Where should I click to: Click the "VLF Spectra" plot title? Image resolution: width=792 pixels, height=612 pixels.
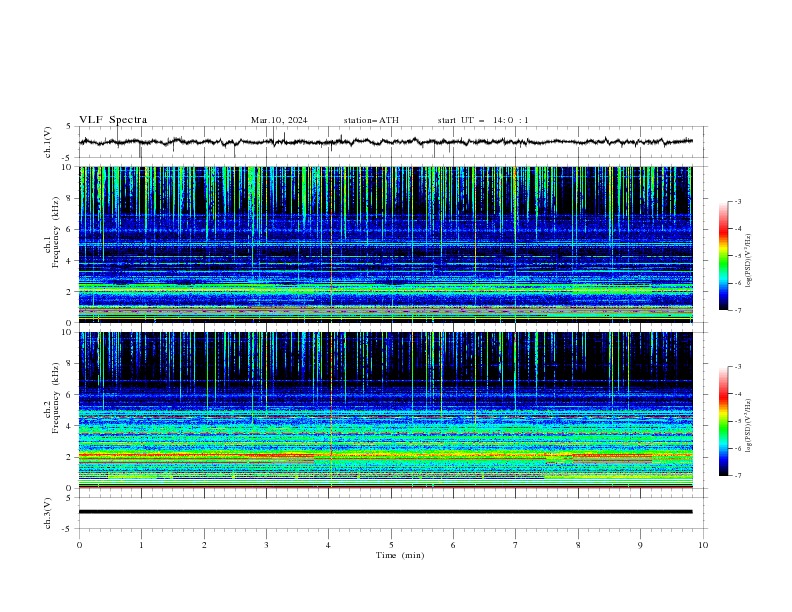pos(113,120)
